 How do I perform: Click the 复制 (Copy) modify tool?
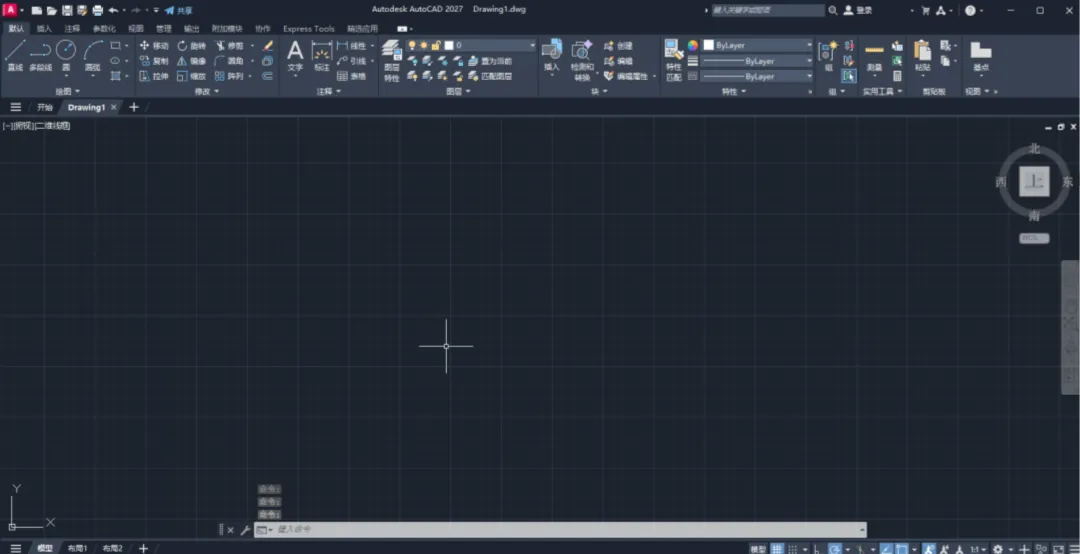[154, 61]
